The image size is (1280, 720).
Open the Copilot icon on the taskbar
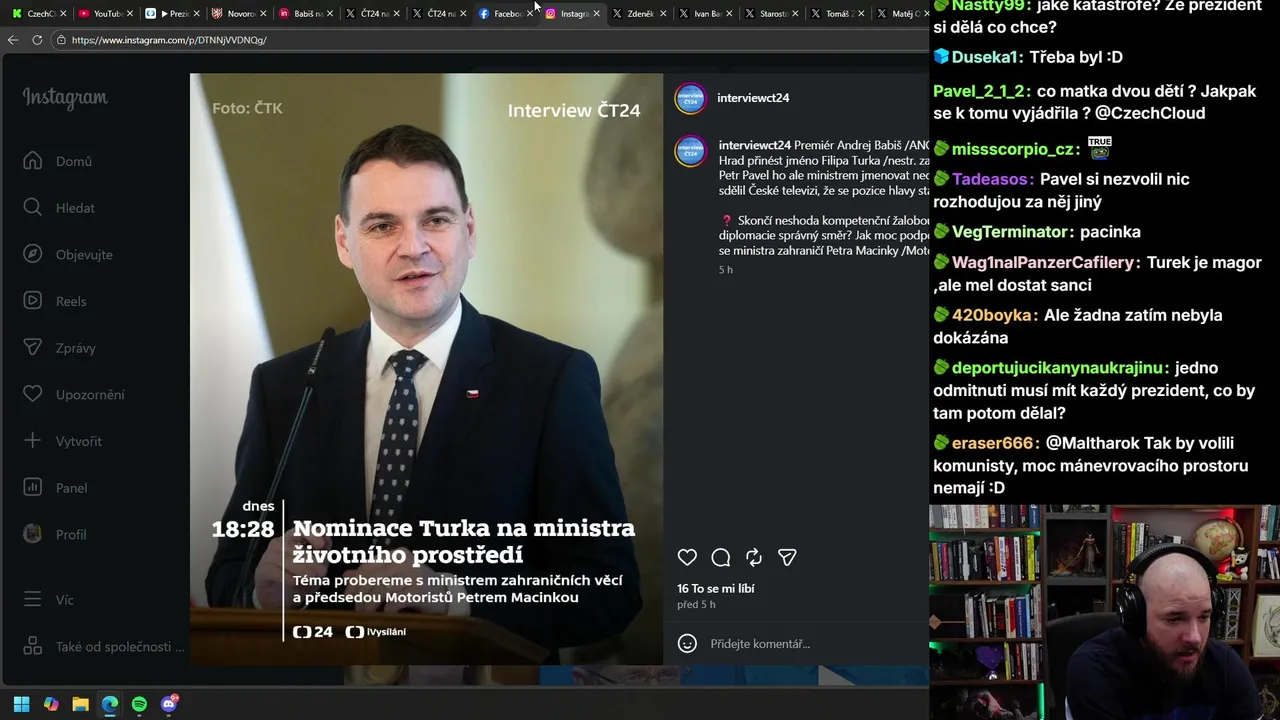[51, 704]
